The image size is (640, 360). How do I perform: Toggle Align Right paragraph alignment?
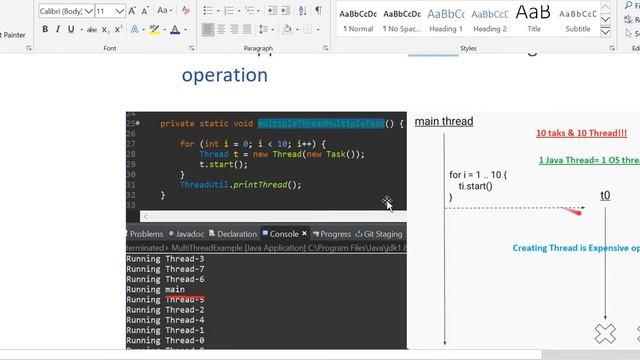(234, 29)
